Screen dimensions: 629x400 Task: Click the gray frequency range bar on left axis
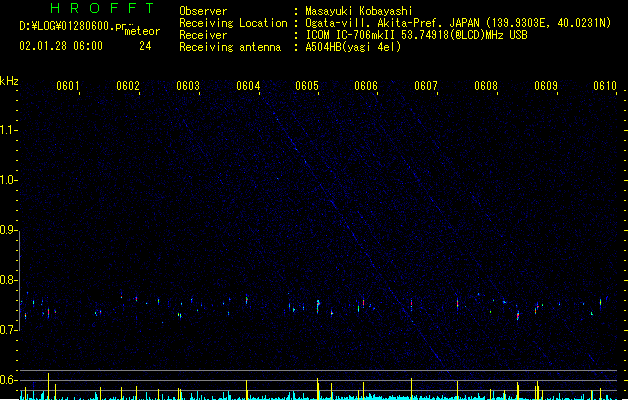(x=20, y=280)
